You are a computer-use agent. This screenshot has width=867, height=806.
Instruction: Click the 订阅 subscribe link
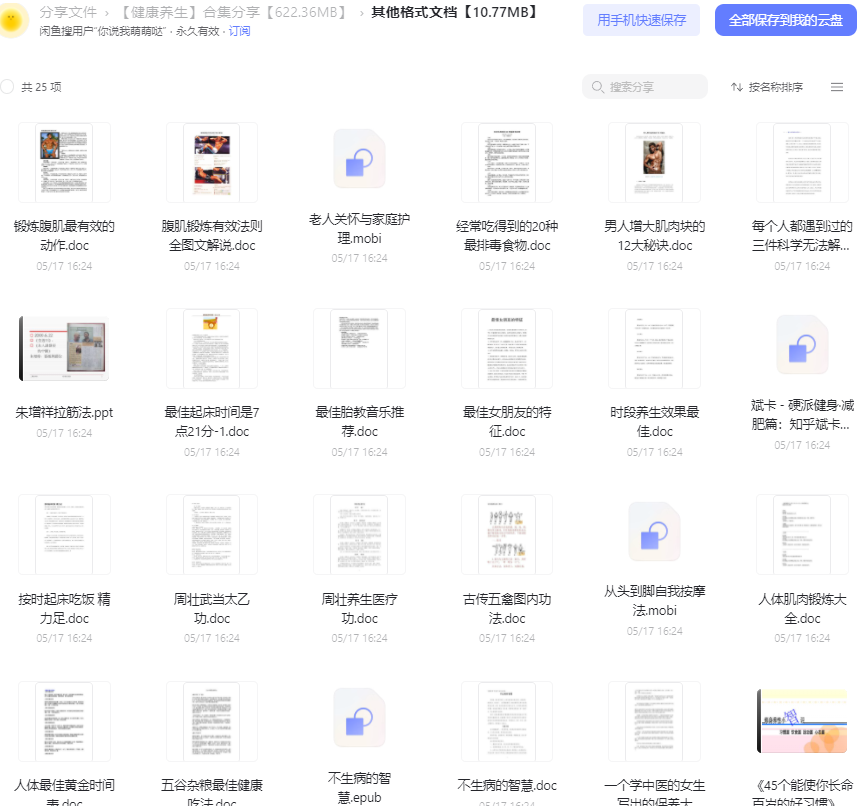(239, 32)
